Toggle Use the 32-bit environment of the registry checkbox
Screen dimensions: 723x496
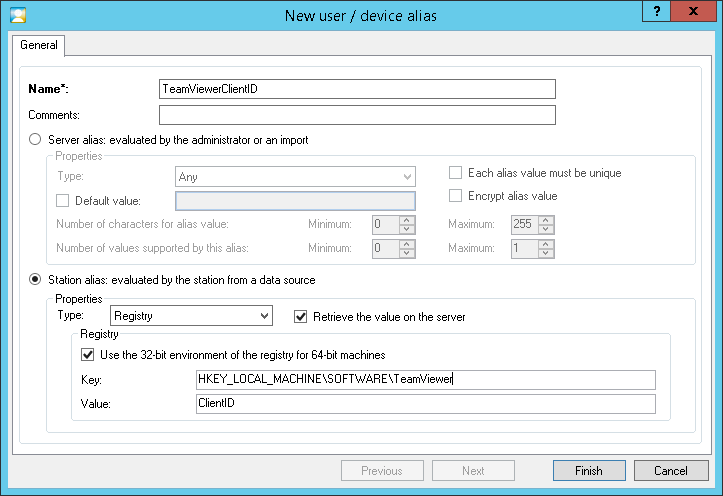tap(88, 354)
